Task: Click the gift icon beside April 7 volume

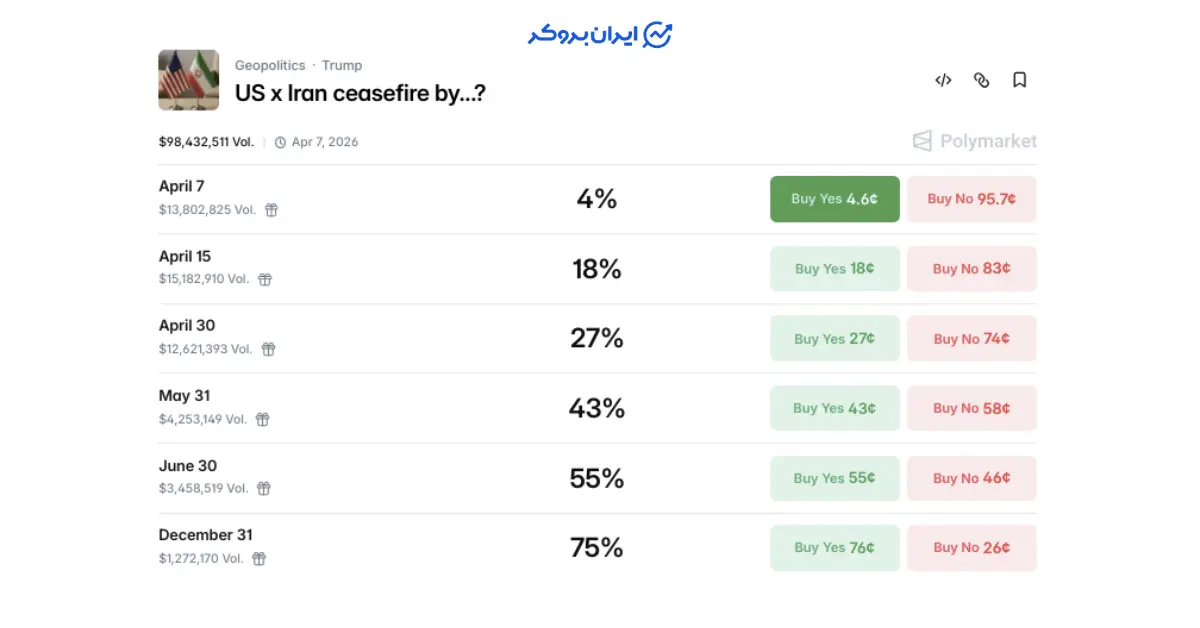Action: coord(271,210)
